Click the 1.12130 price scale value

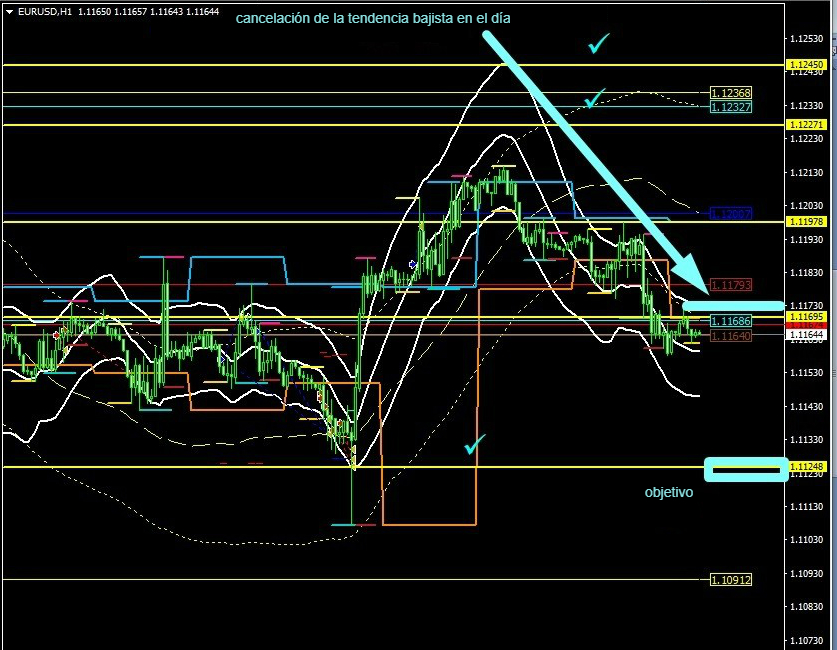tap(806, 172)
